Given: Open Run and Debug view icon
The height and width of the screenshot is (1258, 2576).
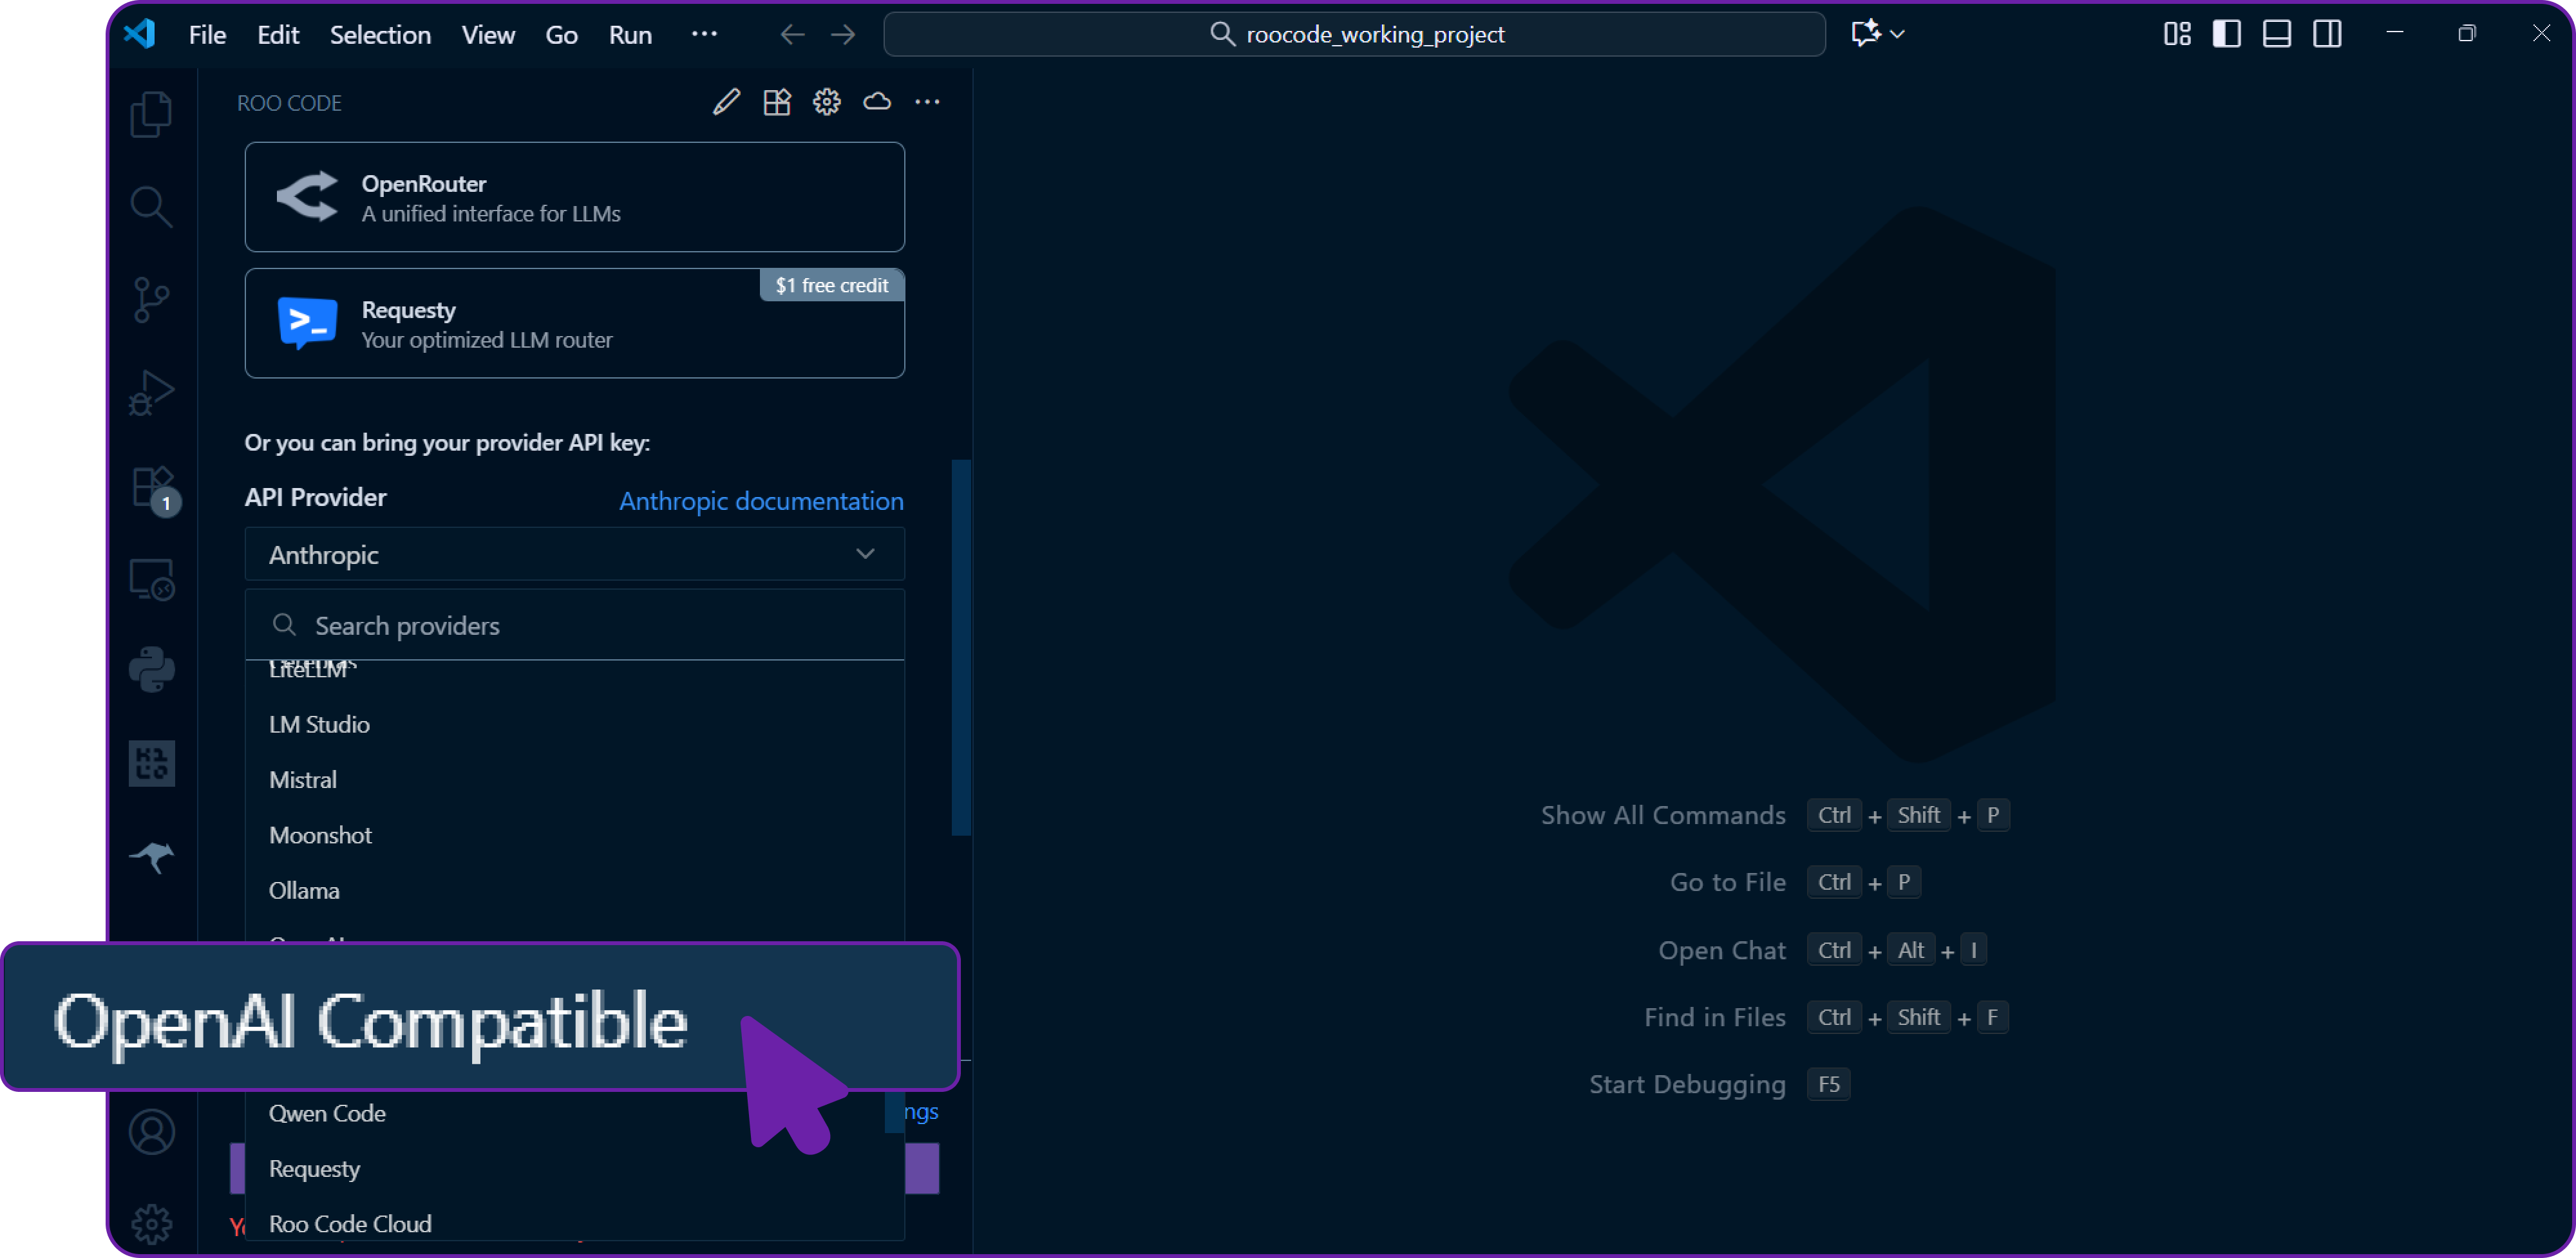Looking at the screenshot, I should [151, 392].
